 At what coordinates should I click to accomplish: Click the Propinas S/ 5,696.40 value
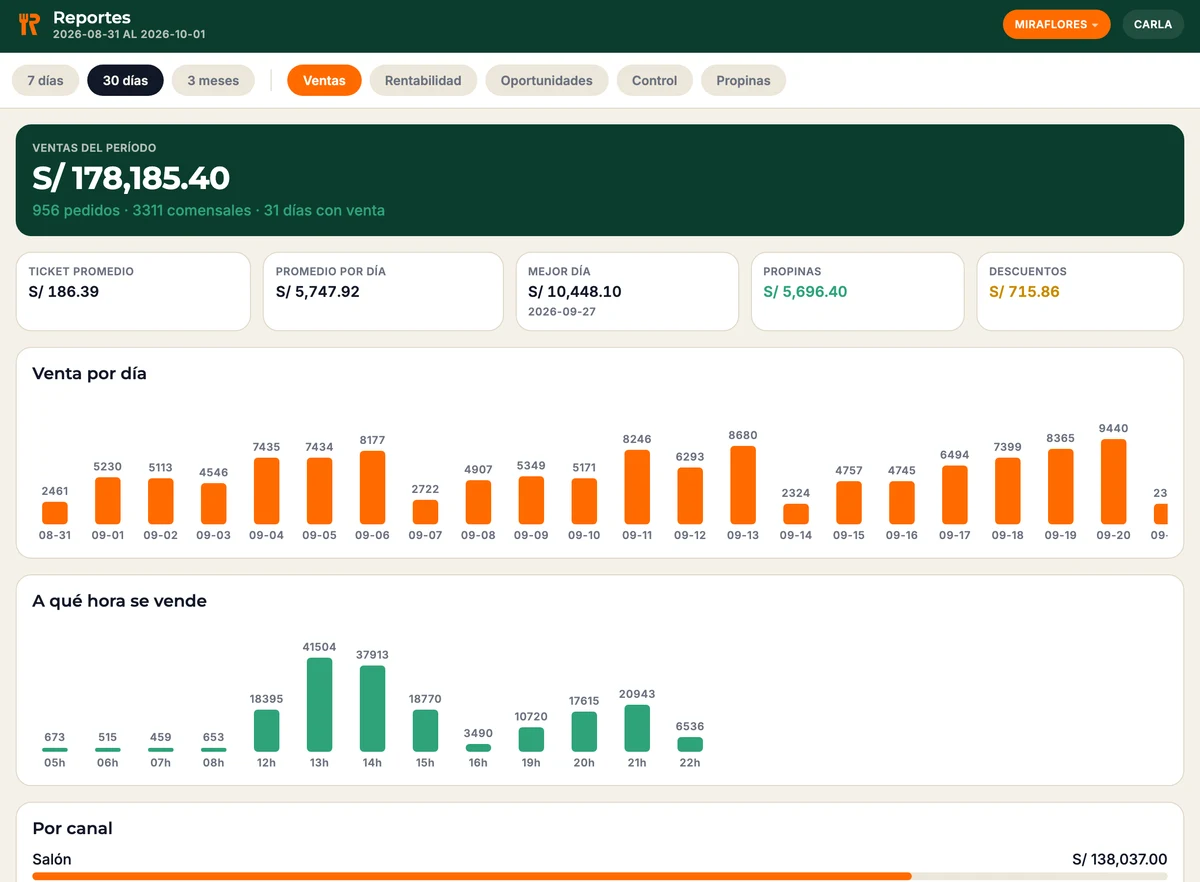pos(805,292)
